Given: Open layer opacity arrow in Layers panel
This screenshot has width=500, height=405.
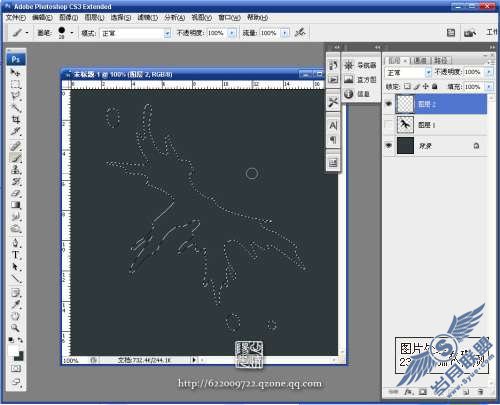Looking at the screenshot, I should point(489,72).
